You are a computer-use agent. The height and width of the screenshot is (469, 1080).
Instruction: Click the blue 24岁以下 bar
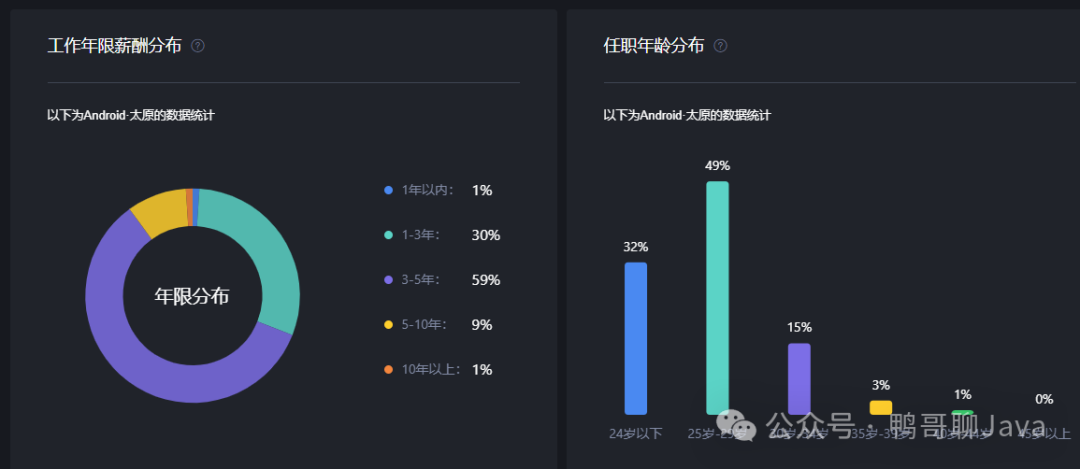pyautogui.click(x=636, y=338)
